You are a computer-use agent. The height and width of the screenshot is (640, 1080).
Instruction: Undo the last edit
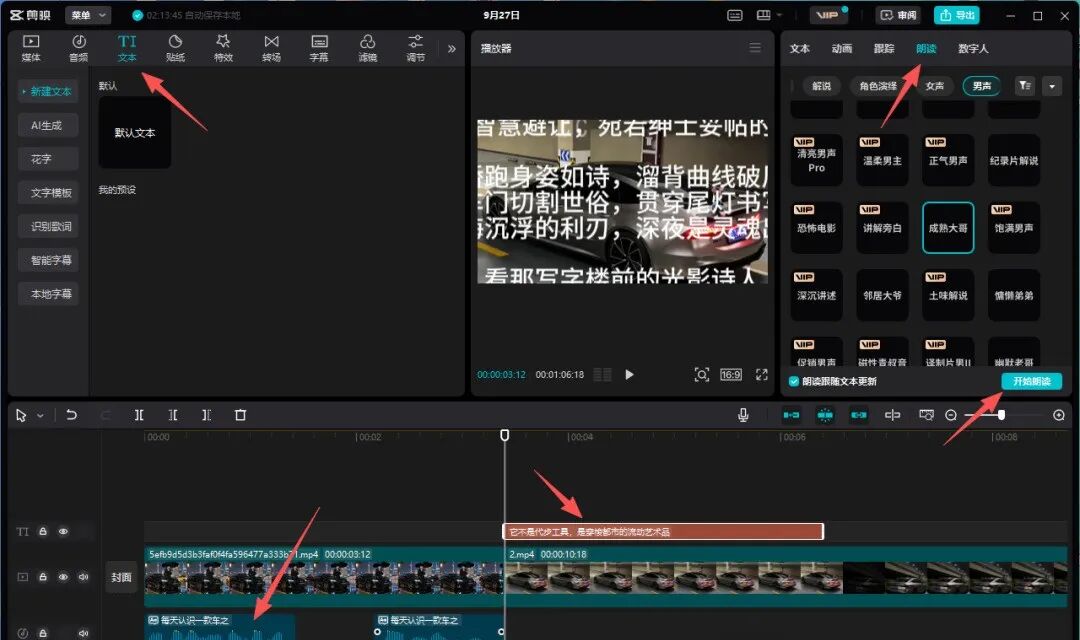click(x=72, y=415)
